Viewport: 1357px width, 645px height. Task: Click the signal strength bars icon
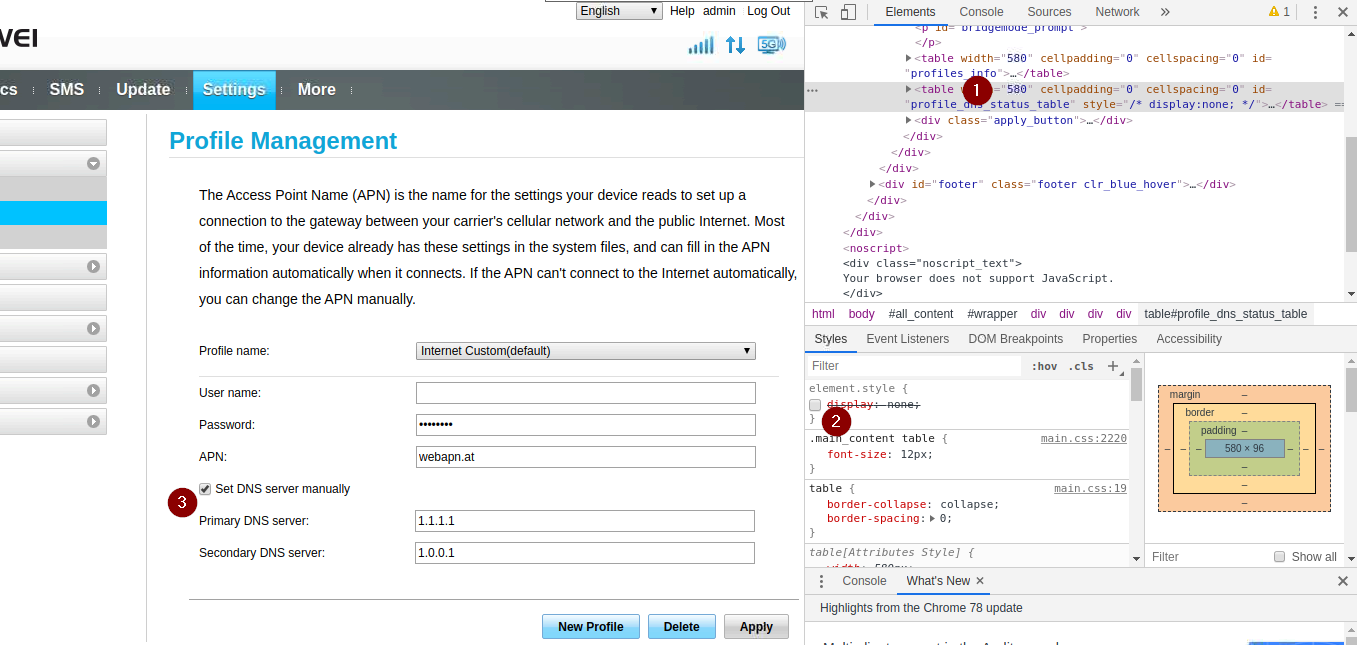(x=701, y=45)
